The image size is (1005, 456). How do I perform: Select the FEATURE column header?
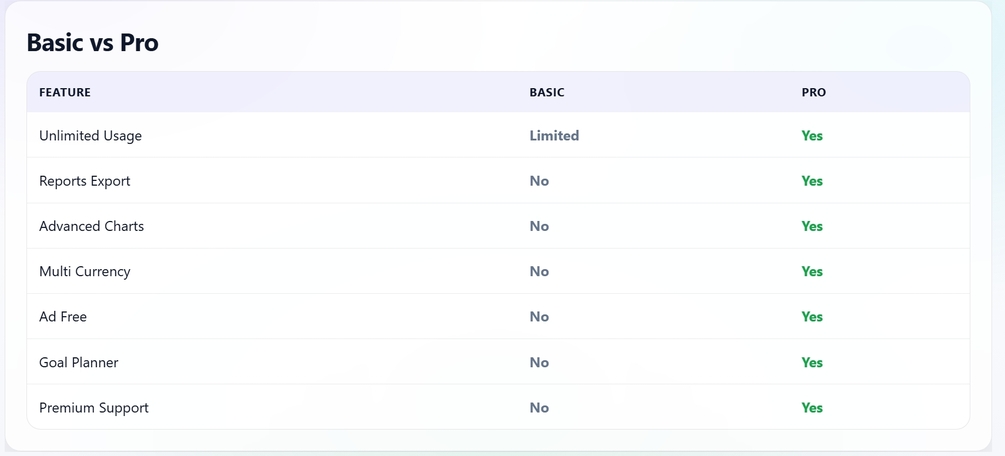65,92
